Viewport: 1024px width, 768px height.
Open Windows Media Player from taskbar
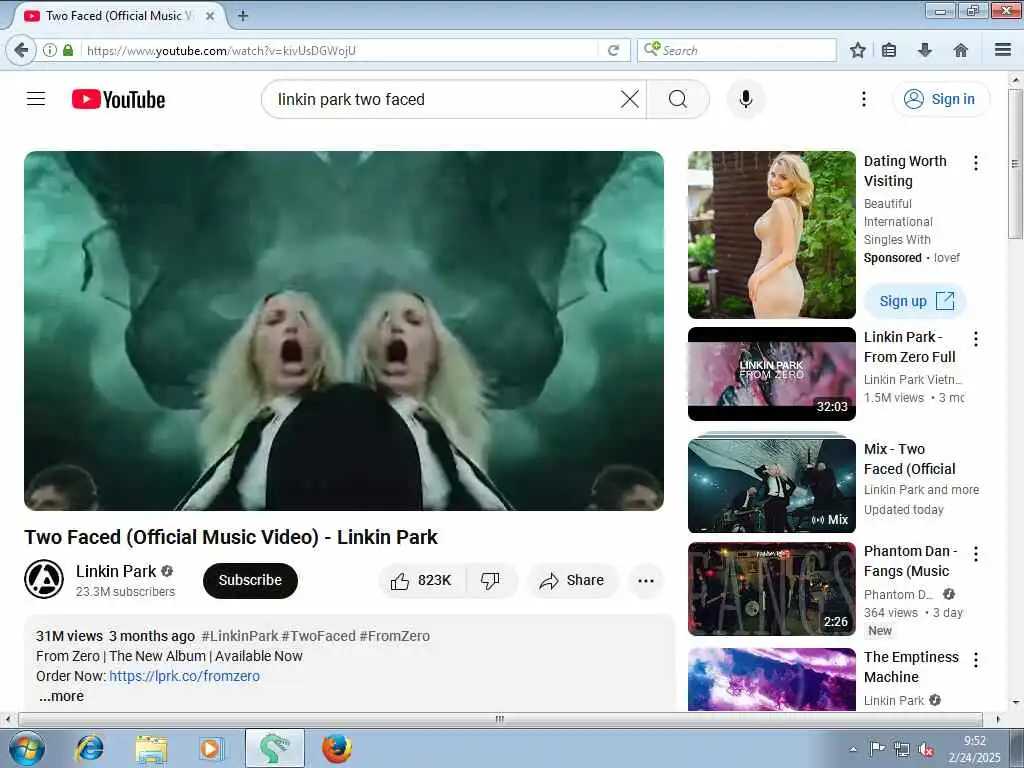tap(211, 748)
